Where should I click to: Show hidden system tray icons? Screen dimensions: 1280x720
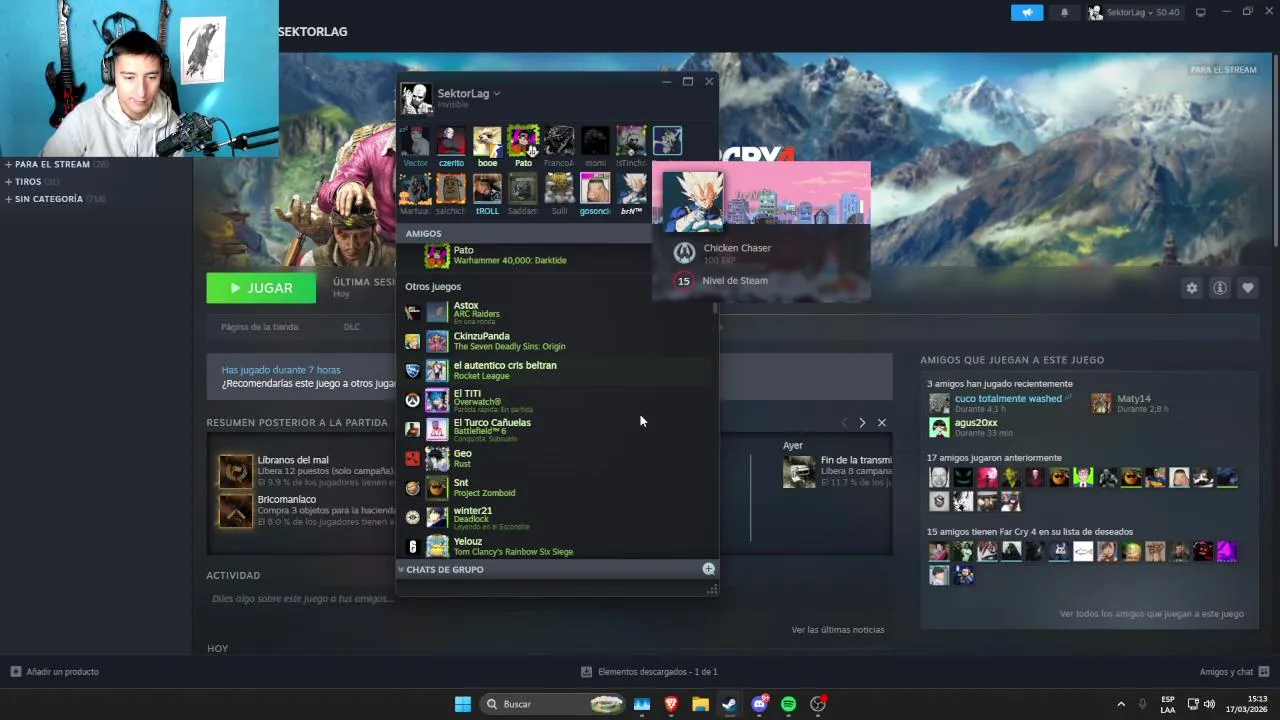1120,704
